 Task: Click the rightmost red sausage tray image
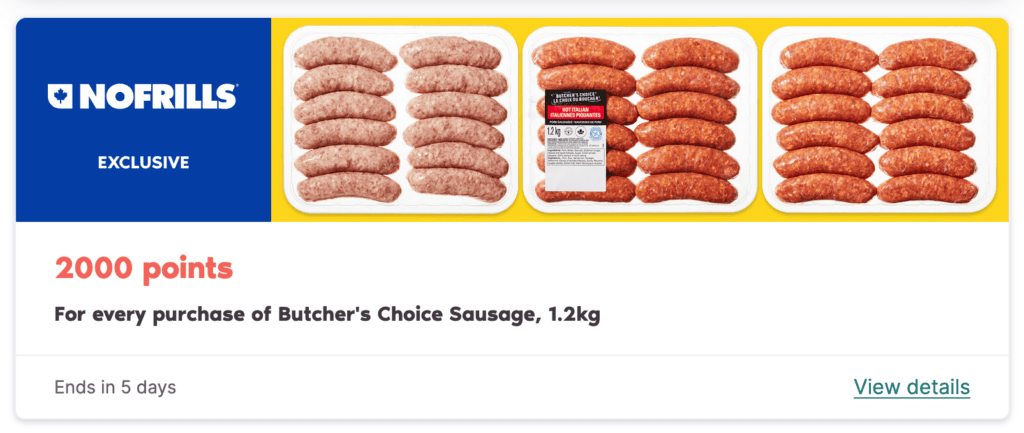pos(879,120)
